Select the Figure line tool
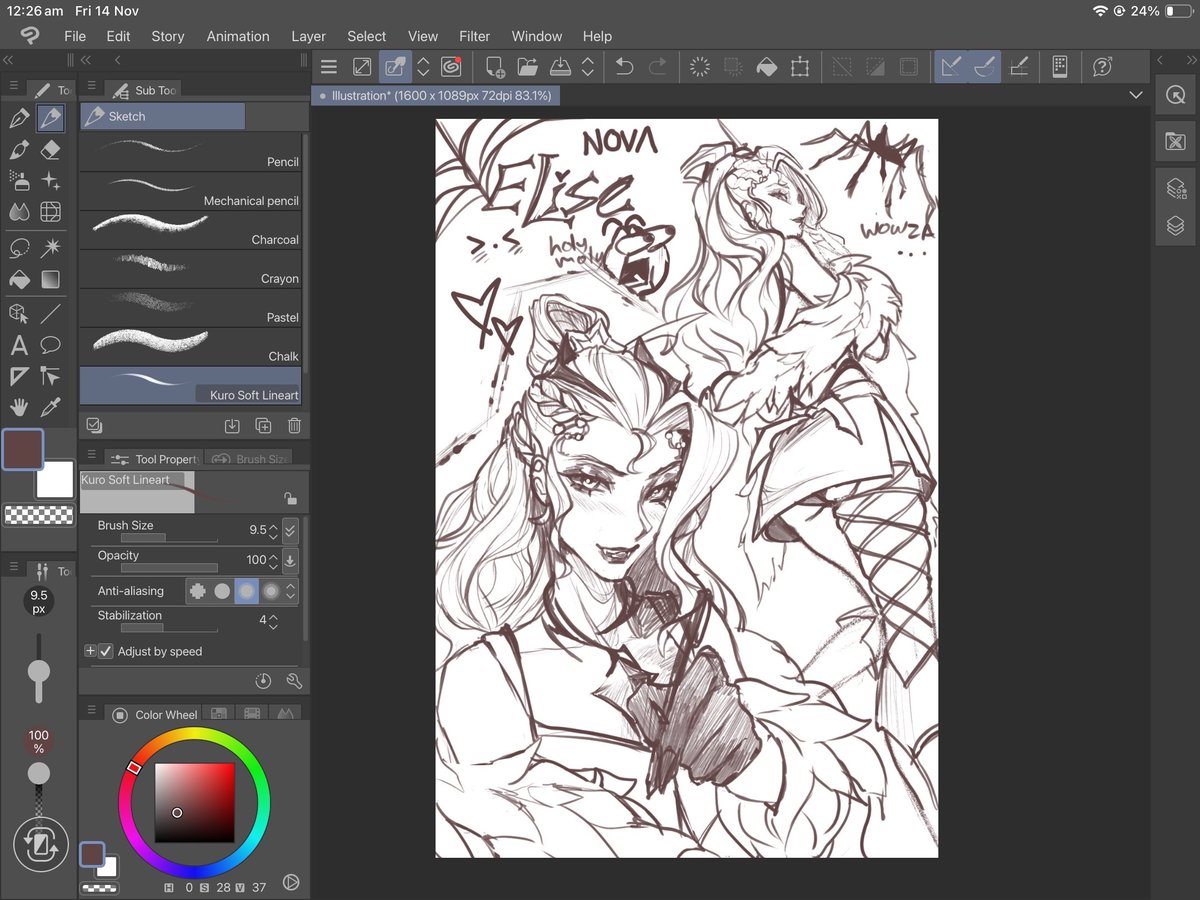Image resolution: width=1200 pixels, height=900 pixels. pos(50,314)
